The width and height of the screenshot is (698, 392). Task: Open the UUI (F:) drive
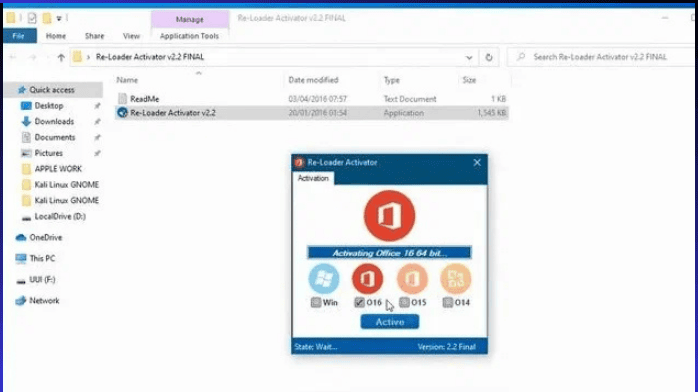point(42,280)
